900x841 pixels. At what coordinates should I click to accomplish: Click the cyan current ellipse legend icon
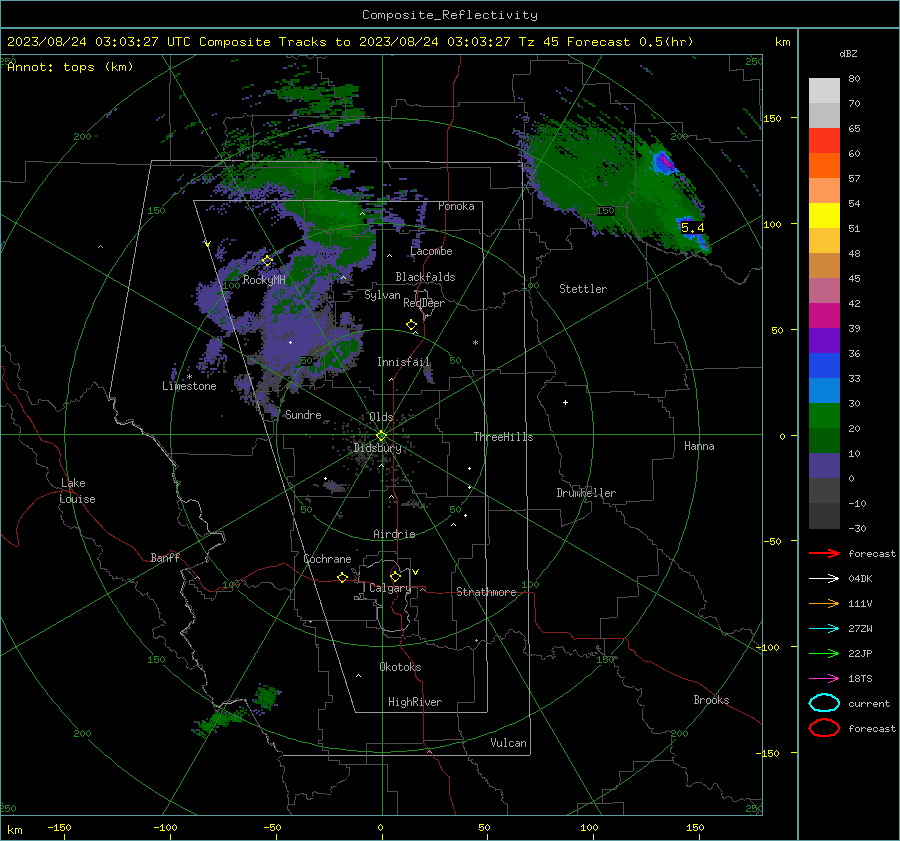(x=824, y=703)
